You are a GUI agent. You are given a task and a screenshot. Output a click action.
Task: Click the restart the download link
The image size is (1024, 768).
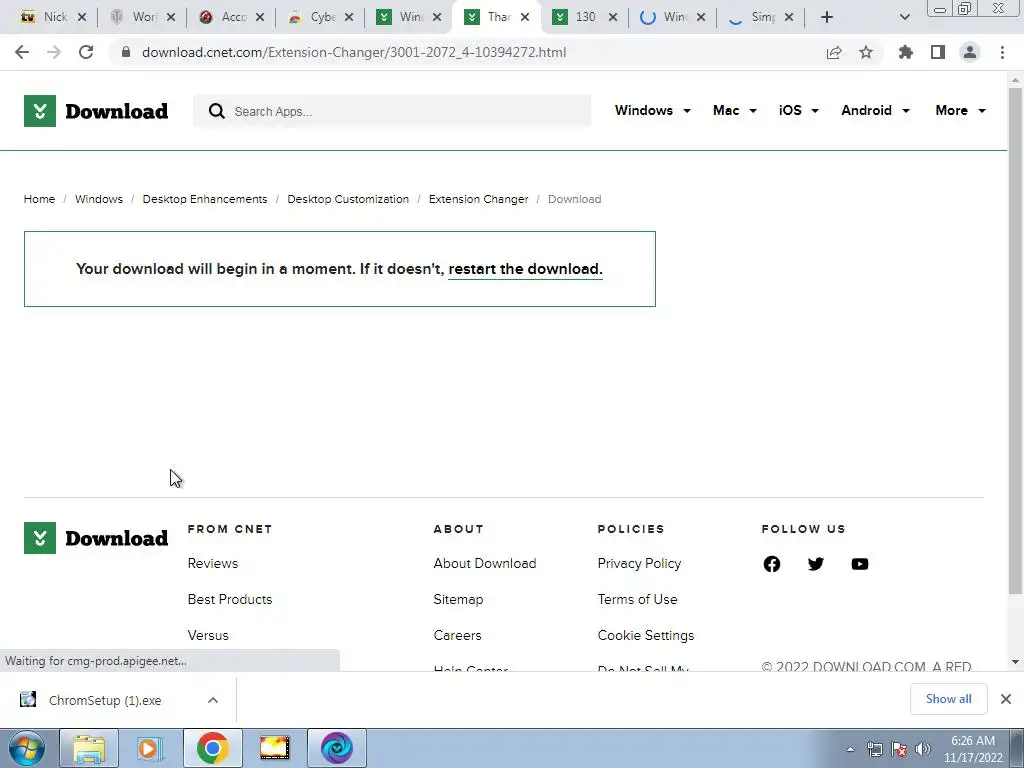pos(526,269)
